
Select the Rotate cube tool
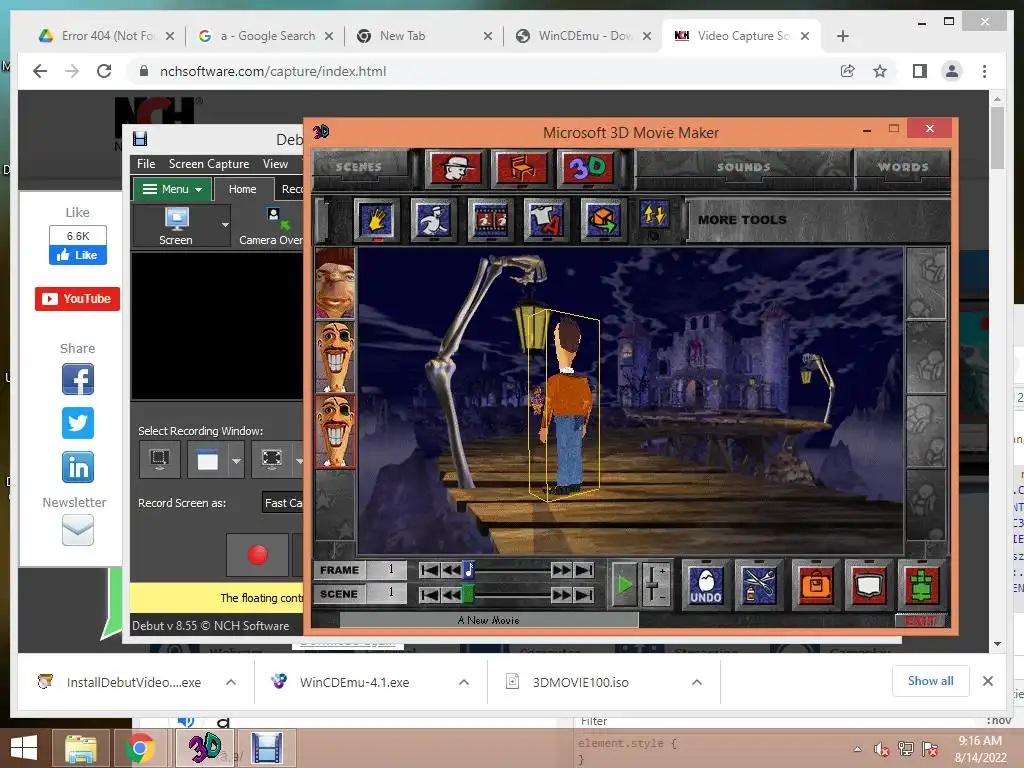coord(602,219)
